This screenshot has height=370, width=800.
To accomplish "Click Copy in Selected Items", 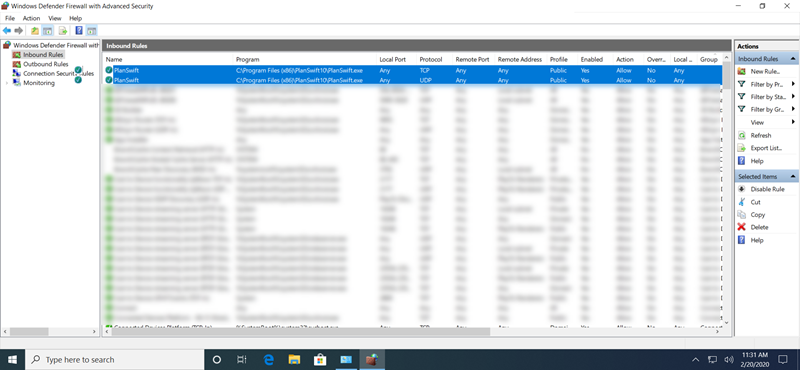I will [758, 215].
